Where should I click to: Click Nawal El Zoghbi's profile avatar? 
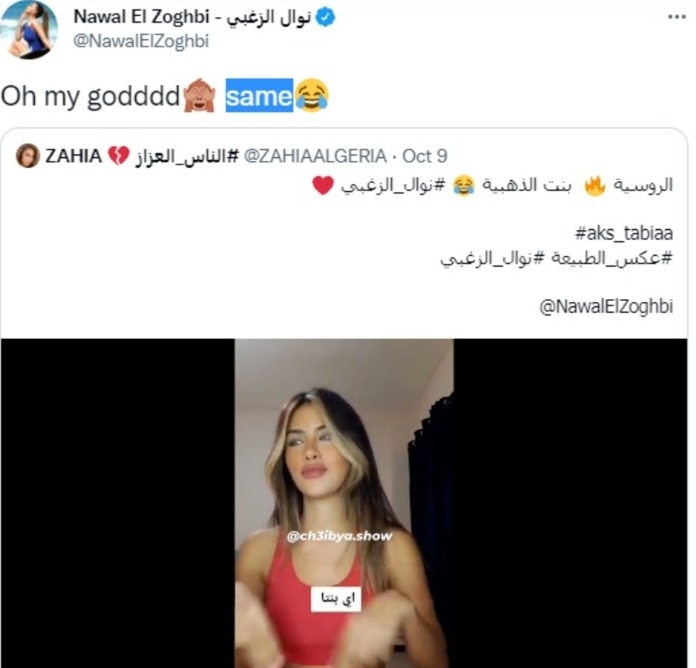click(x=29, y=30)
